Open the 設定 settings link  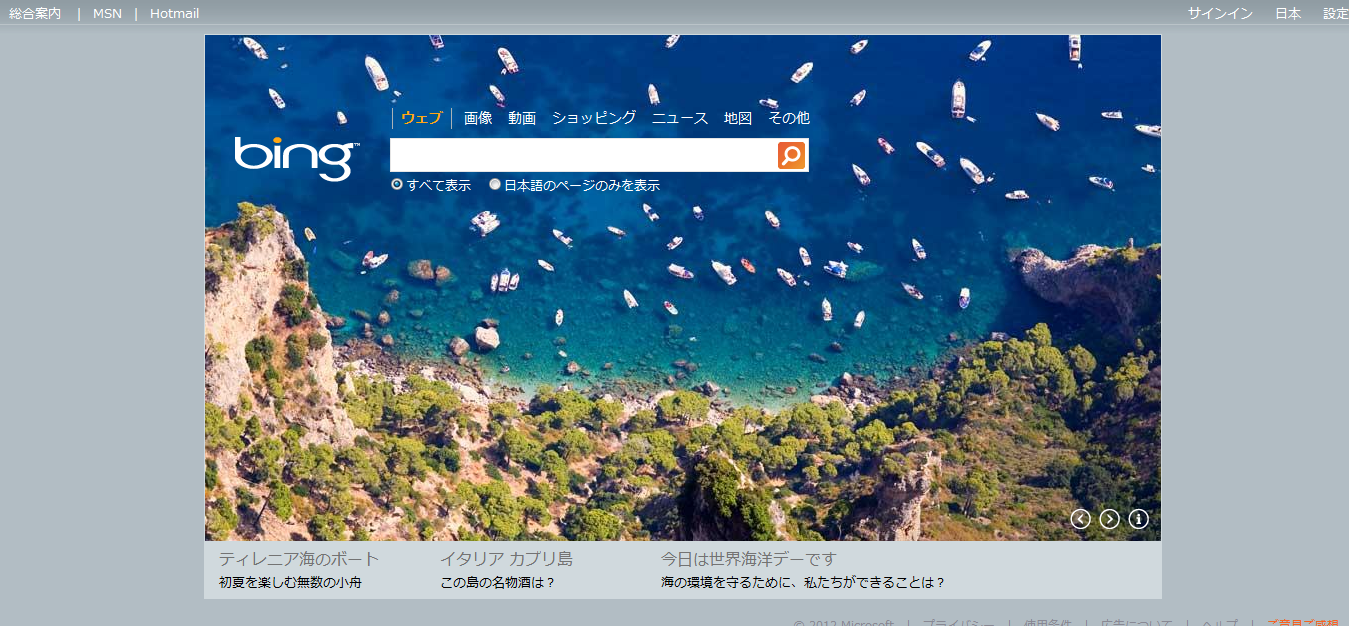coord(1335,13)
